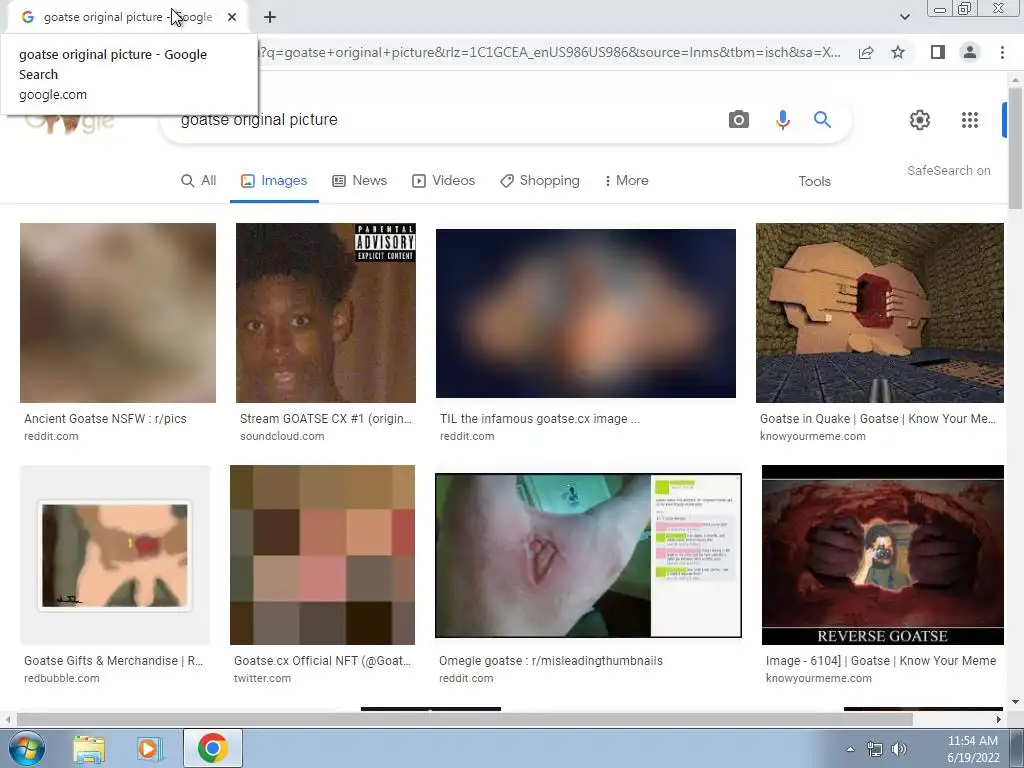The height and width of the screenshot is (768, 1024).
Task: Toggle the Chrome side panel icon
Action: pyautogui.click(x=938, y=52)
